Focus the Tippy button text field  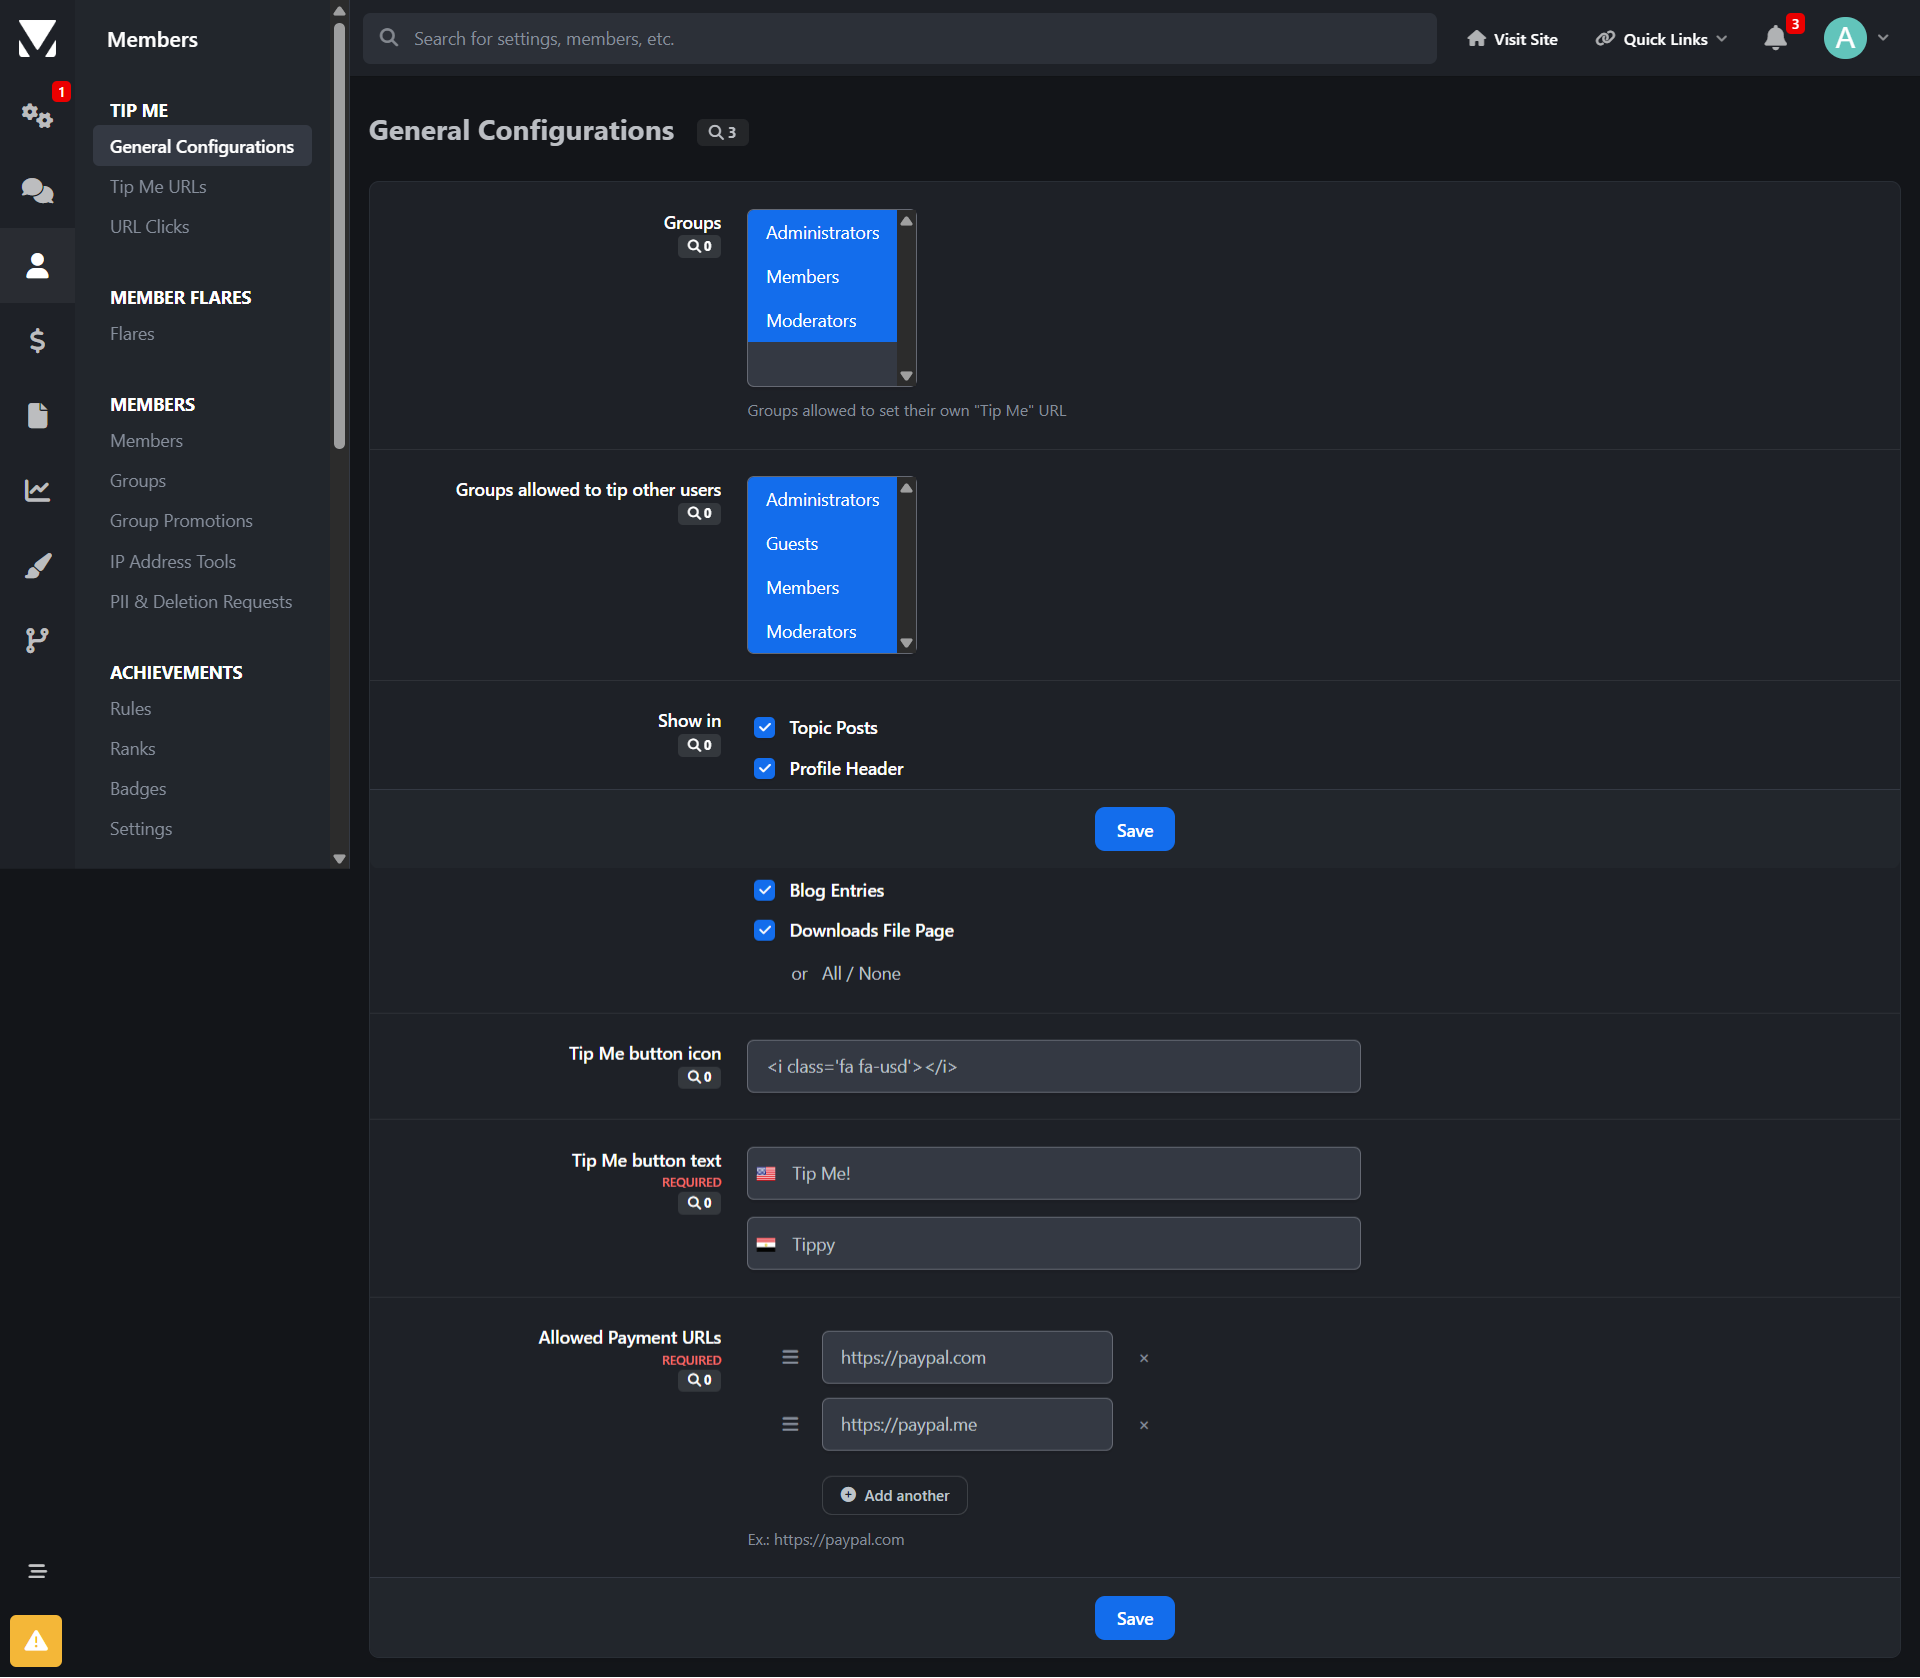[1054, 1244]
